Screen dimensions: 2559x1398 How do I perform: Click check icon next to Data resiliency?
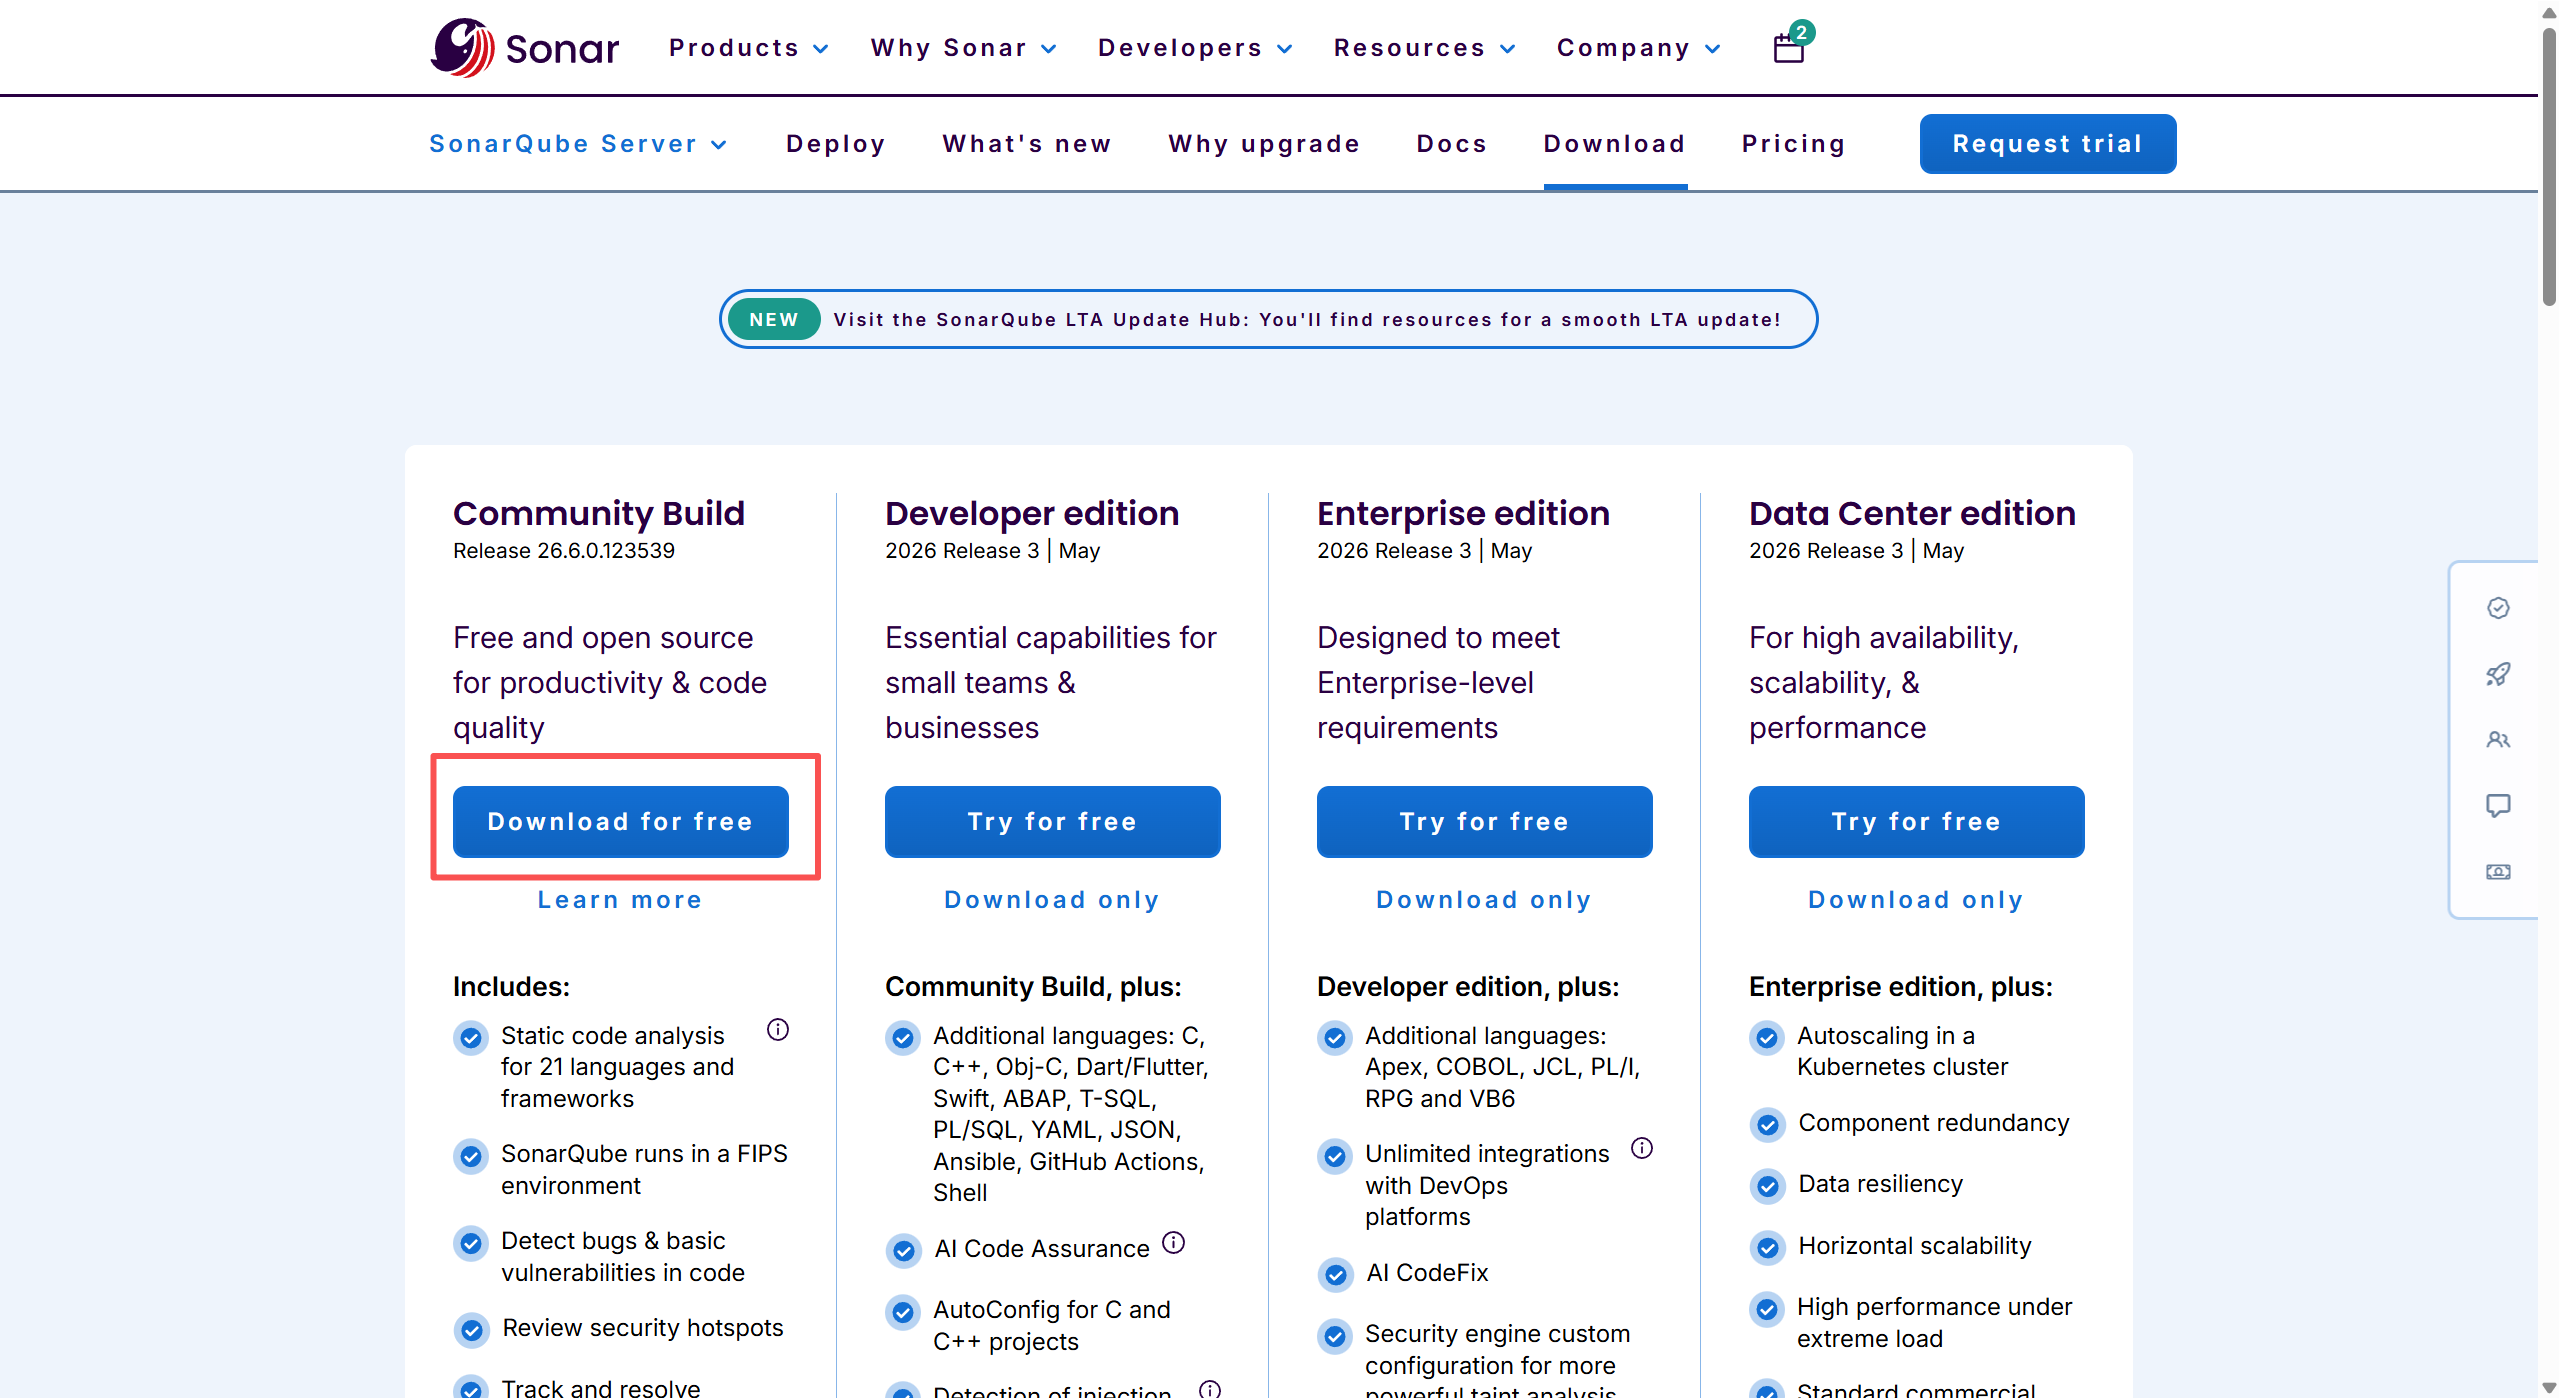coord(1767,1186)
